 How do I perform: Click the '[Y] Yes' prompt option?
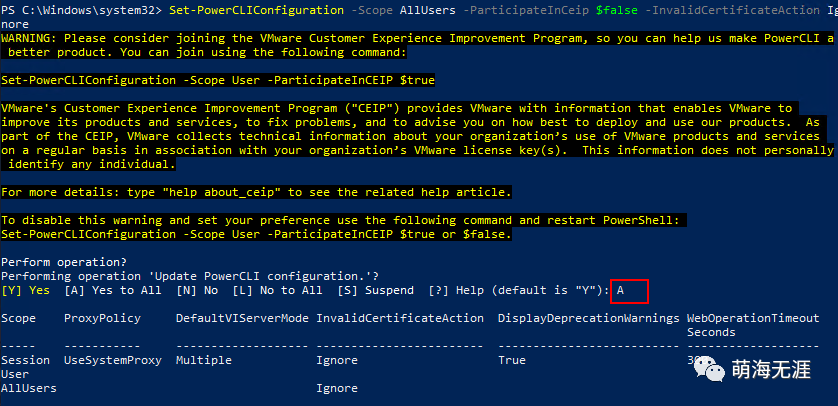pyautogui.click(x=25, y=290)
